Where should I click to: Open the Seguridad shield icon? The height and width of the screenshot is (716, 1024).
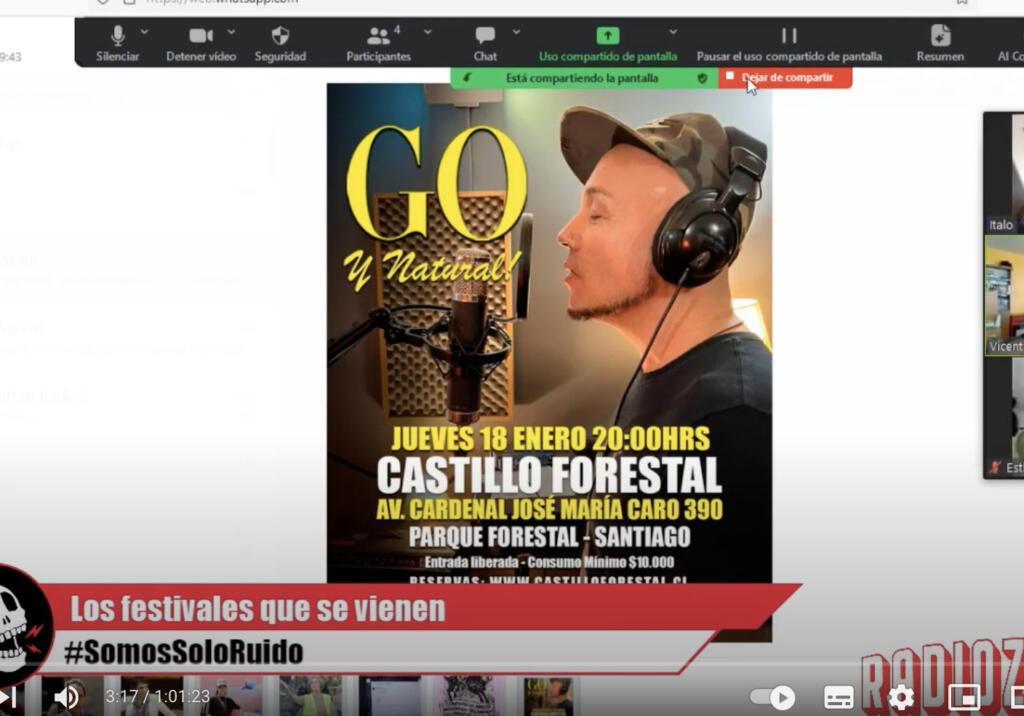(280, 42)
